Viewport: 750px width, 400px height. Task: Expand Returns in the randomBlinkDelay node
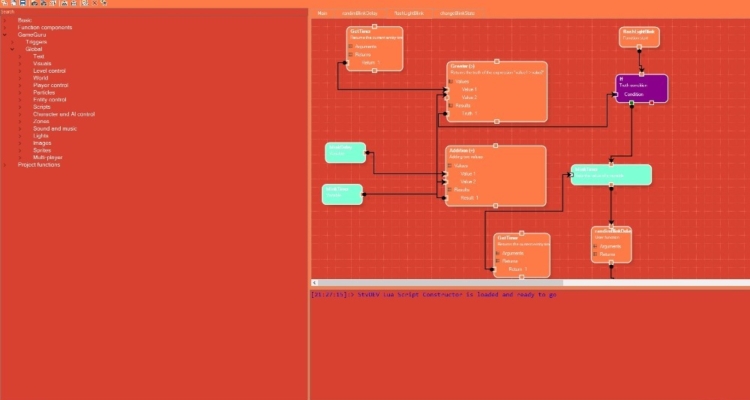(x=596, y=254)
